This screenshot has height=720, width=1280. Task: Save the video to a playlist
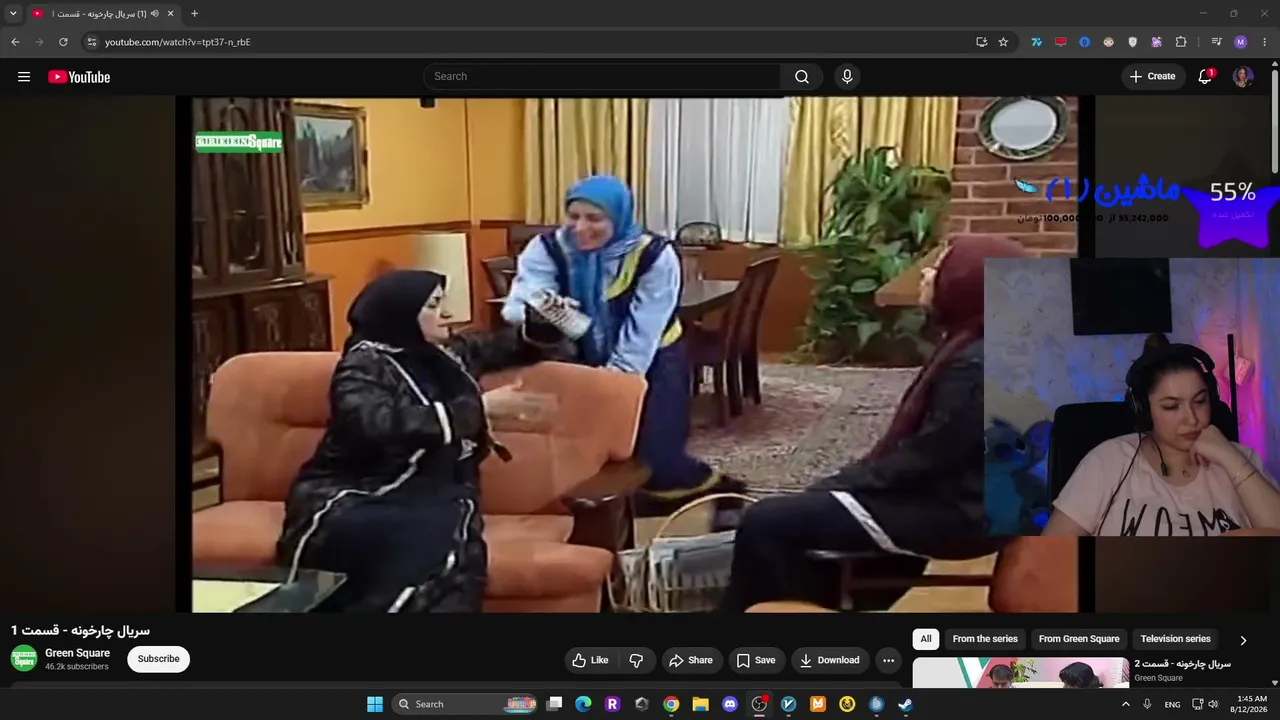click(756, 660)
